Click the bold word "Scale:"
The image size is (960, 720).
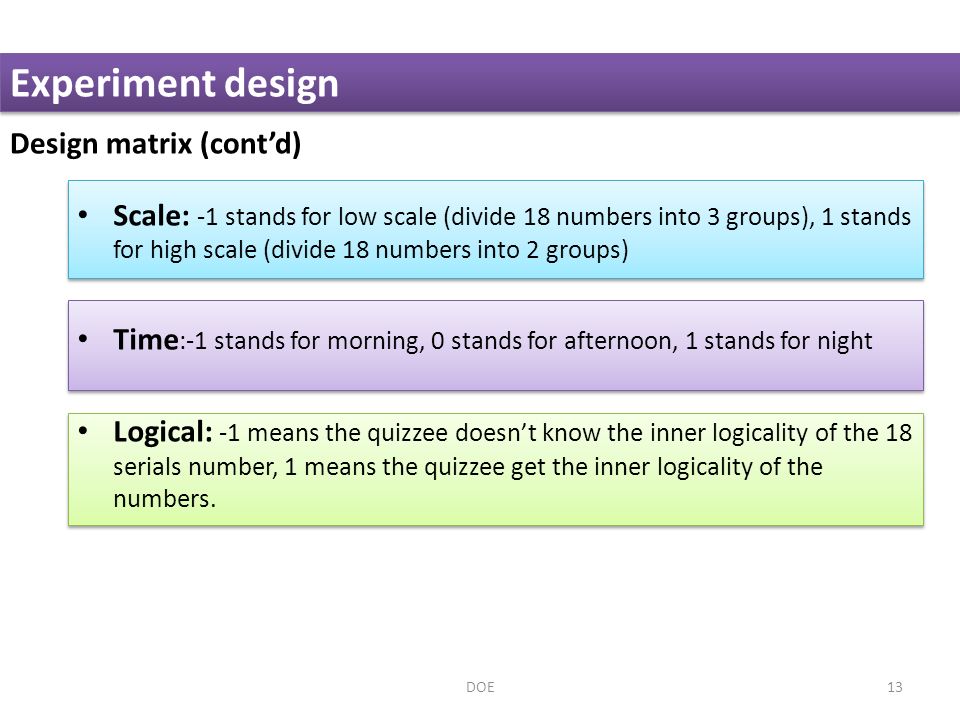(151, 216)
